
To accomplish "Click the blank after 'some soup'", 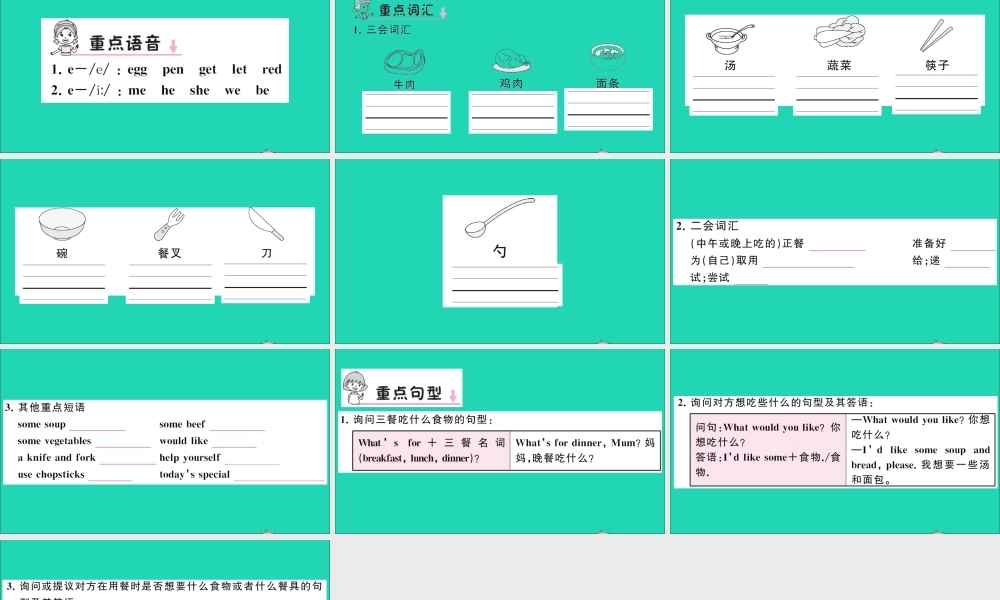I will click(97, 427).
